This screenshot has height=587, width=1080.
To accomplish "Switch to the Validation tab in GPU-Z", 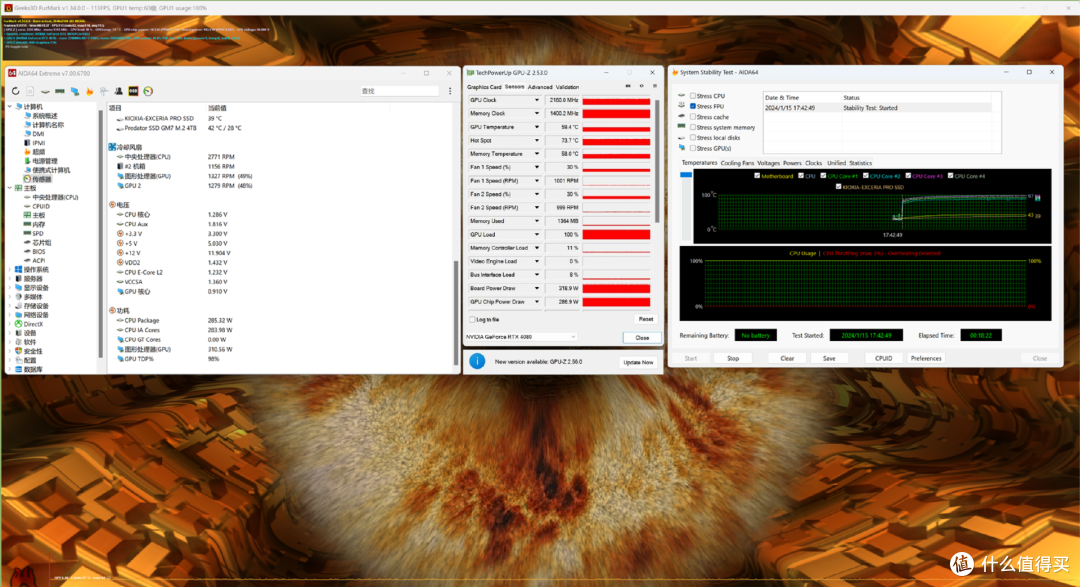I will [x=567, y=87].
